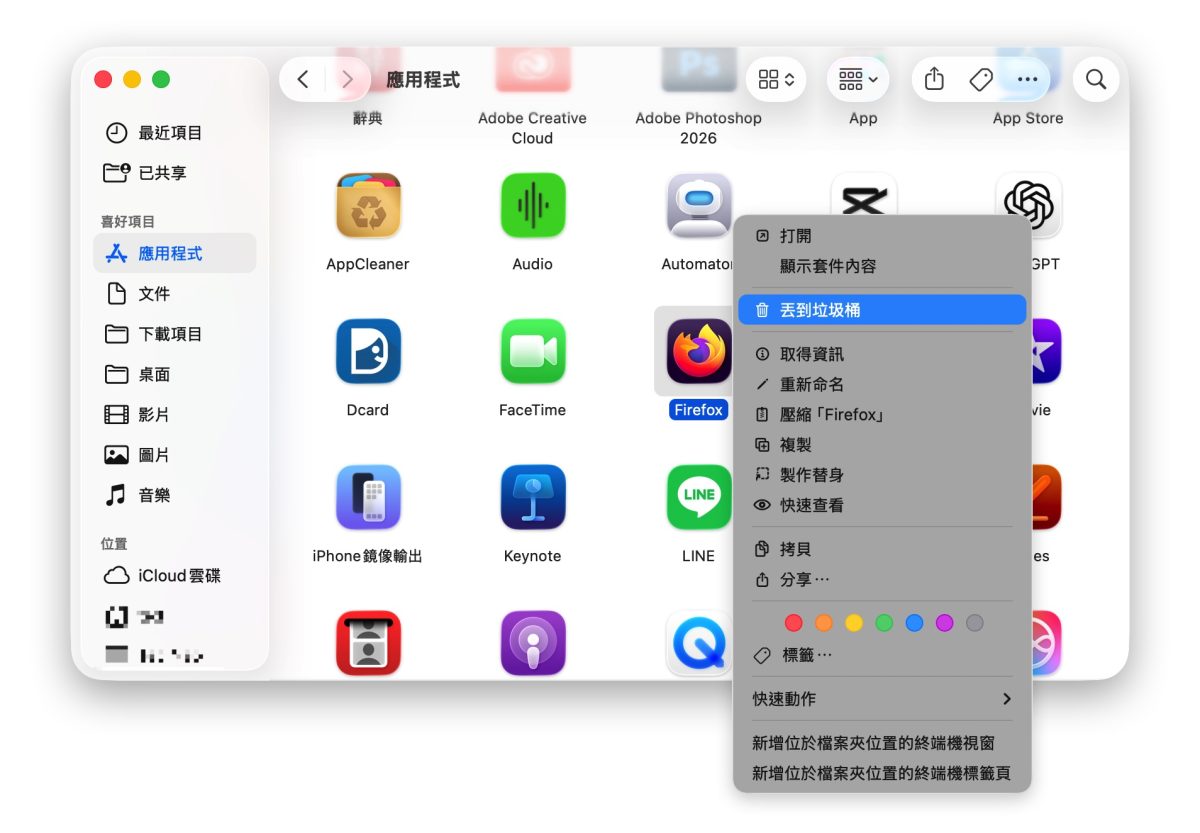Click the 辭典 app label

click(368, 118)
